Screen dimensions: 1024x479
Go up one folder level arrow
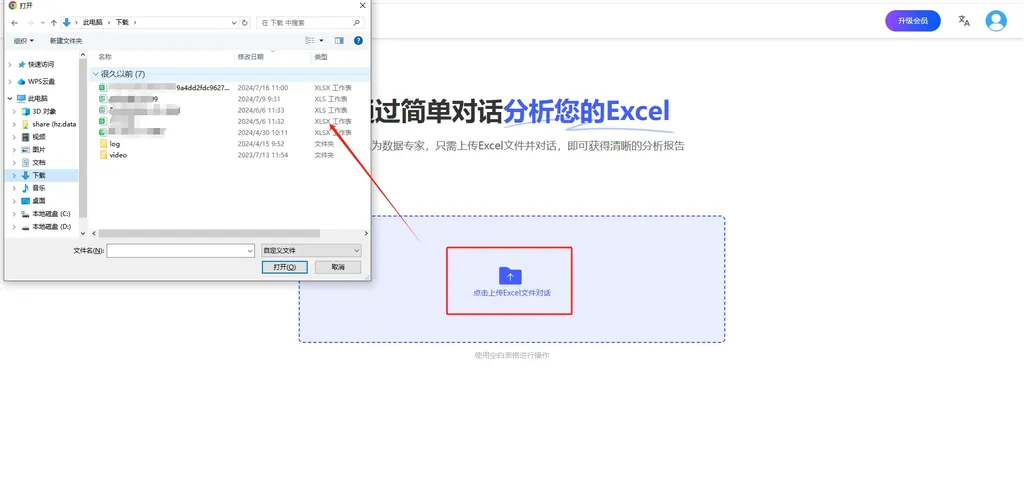coord(53,22)
